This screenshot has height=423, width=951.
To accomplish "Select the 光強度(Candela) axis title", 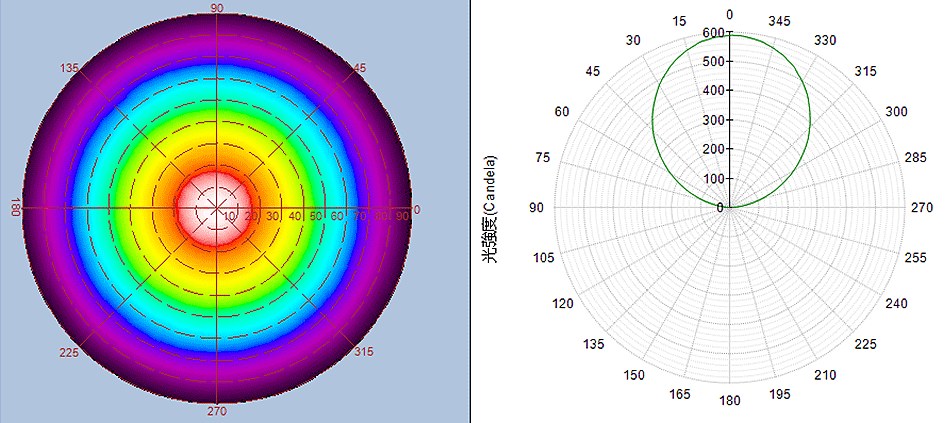I will point(490,209).
